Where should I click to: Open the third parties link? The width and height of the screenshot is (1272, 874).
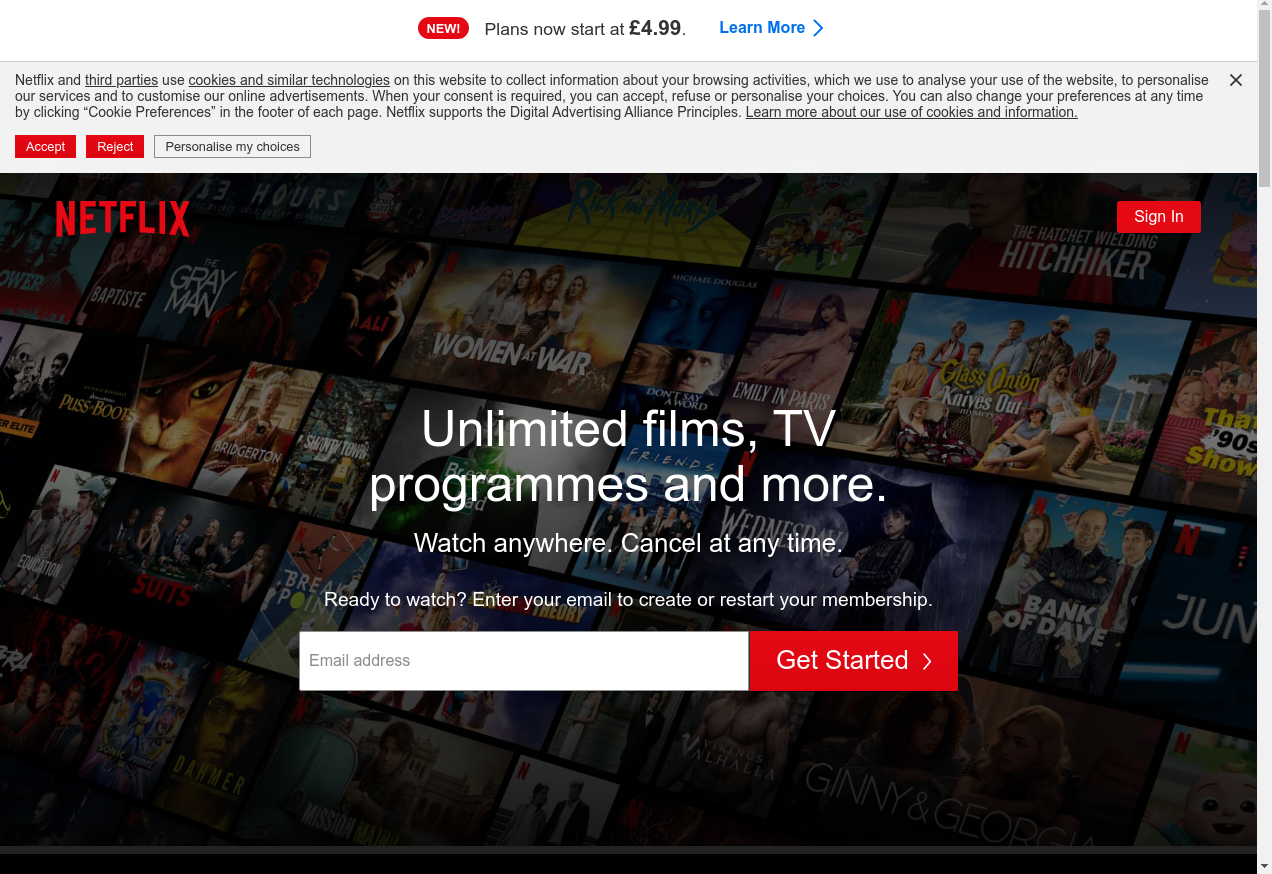[x=121, y=80]
